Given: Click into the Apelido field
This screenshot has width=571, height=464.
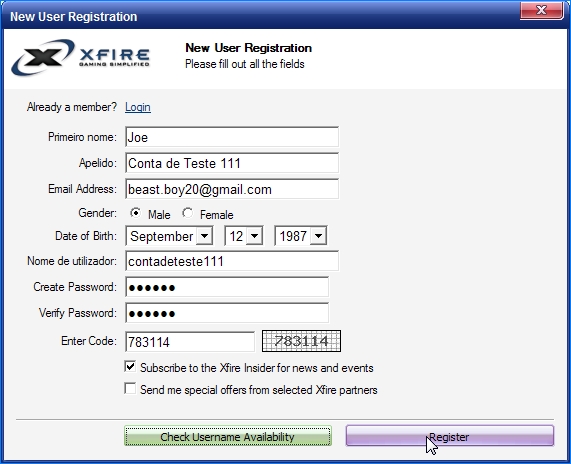Looking at the screenshot, I should pyautogui.click(x=232, y=163).
